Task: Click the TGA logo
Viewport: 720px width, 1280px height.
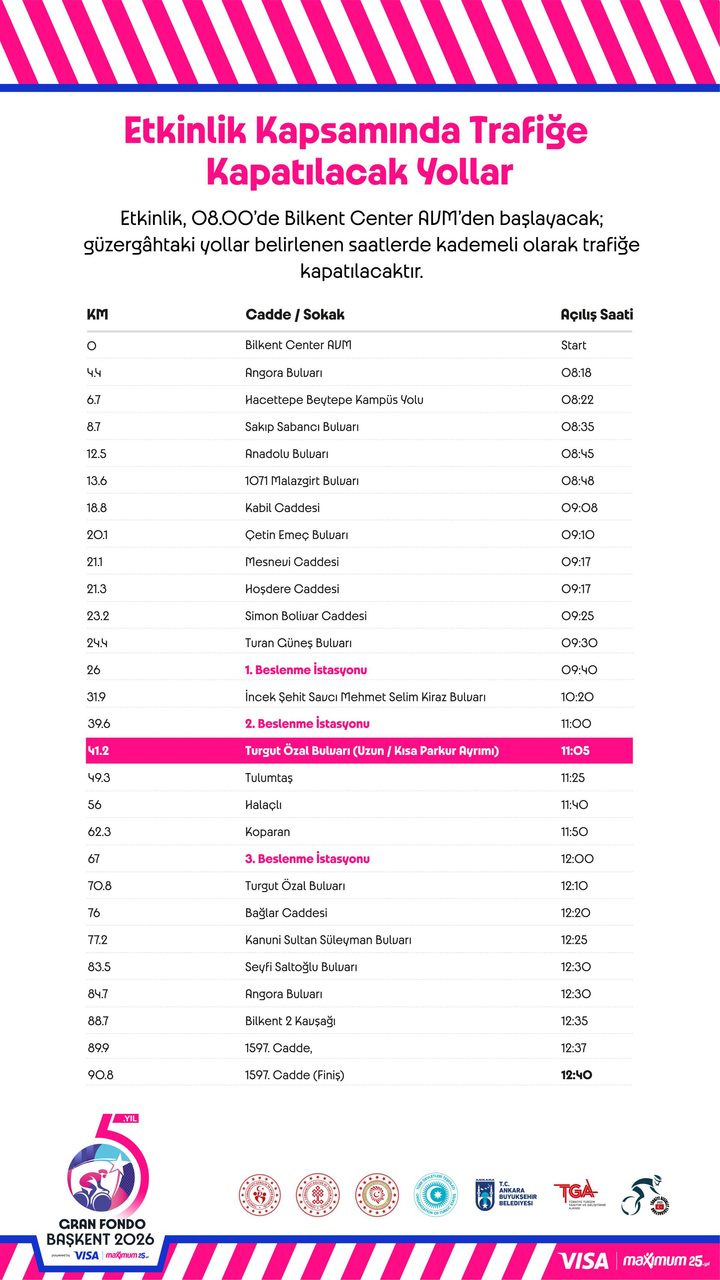Action: tap(580, 1194)
